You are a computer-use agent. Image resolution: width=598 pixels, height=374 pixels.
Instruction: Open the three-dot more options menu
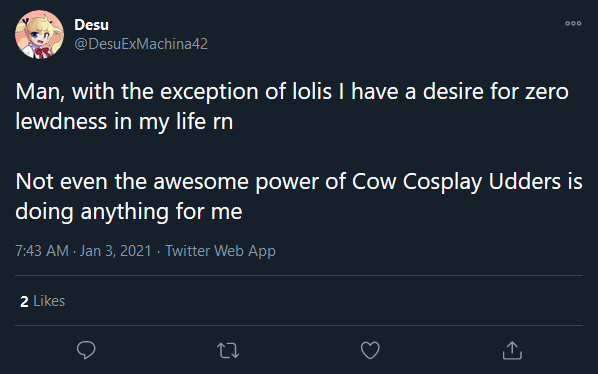pyautogui.click(x=573, y=23)
